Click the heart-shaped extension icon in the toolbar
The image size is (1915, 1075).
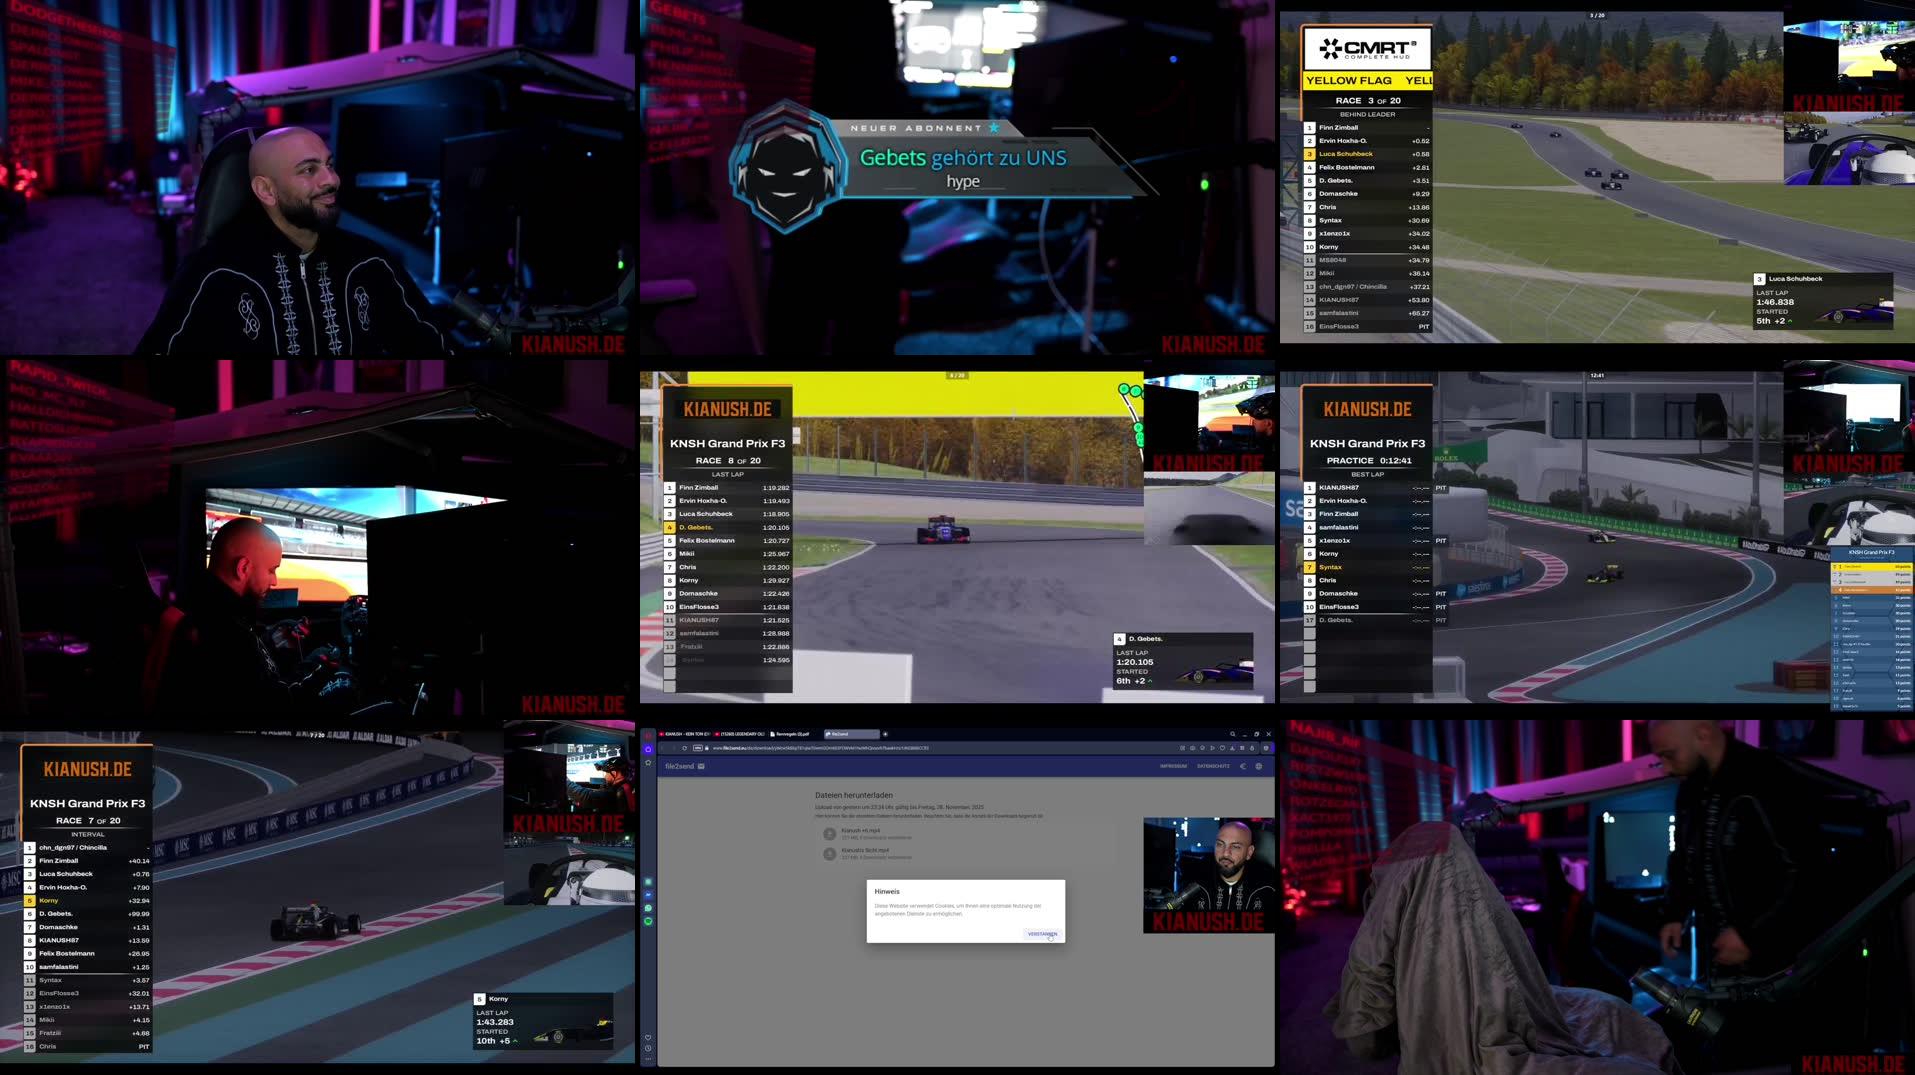[1222, 748]
